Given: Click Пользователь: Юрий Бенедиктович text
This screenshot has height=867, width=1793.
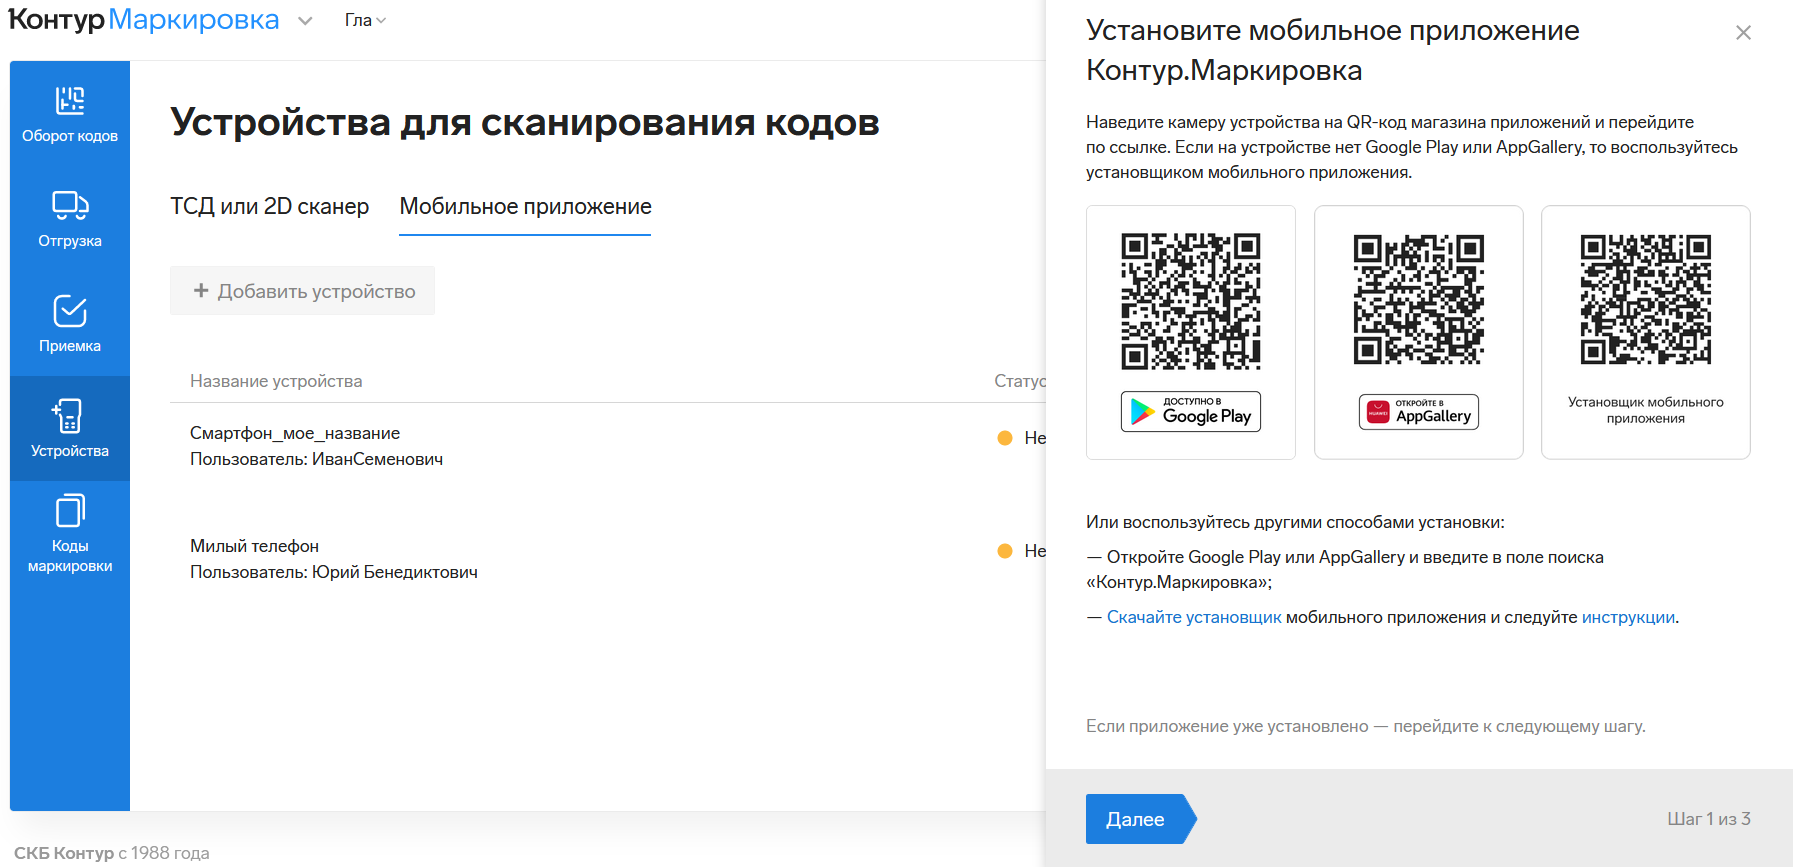Looking at the screenshot, I should (x=334, y=572).
